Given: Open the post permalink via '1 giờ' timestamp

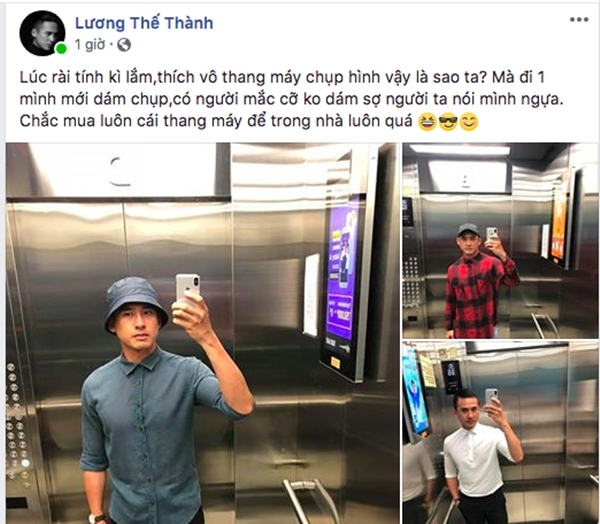Looking at the screenshot, I should click(x=90, y=45).
